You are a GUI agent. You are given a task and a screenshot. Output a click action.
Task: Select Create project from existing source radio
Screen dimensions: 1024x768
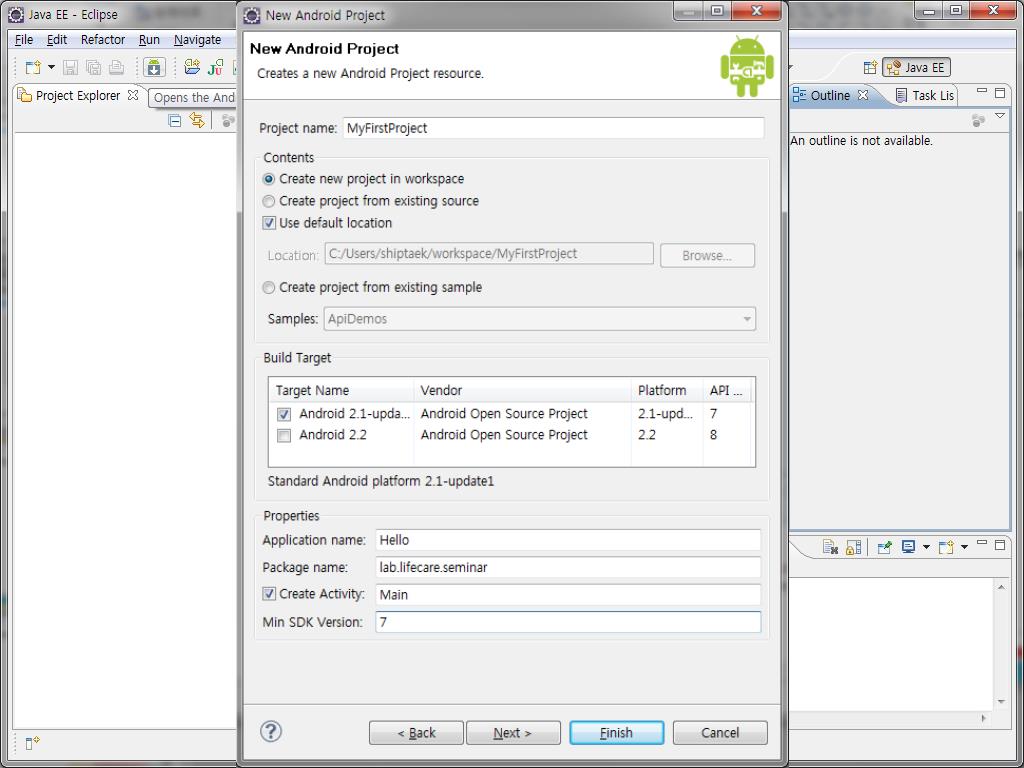tap(268, 201)
